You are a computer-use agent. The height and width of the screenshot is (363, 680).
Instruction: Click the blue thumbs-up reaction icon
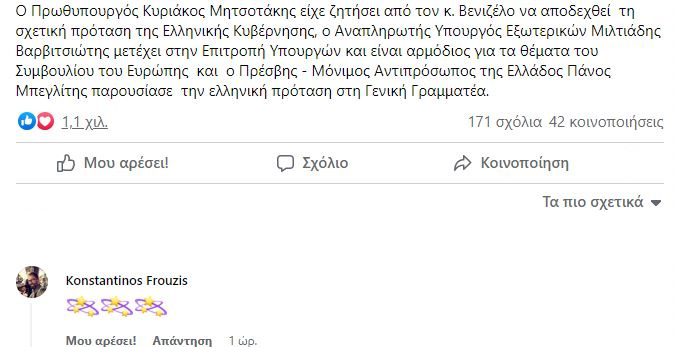click(26, 122)
